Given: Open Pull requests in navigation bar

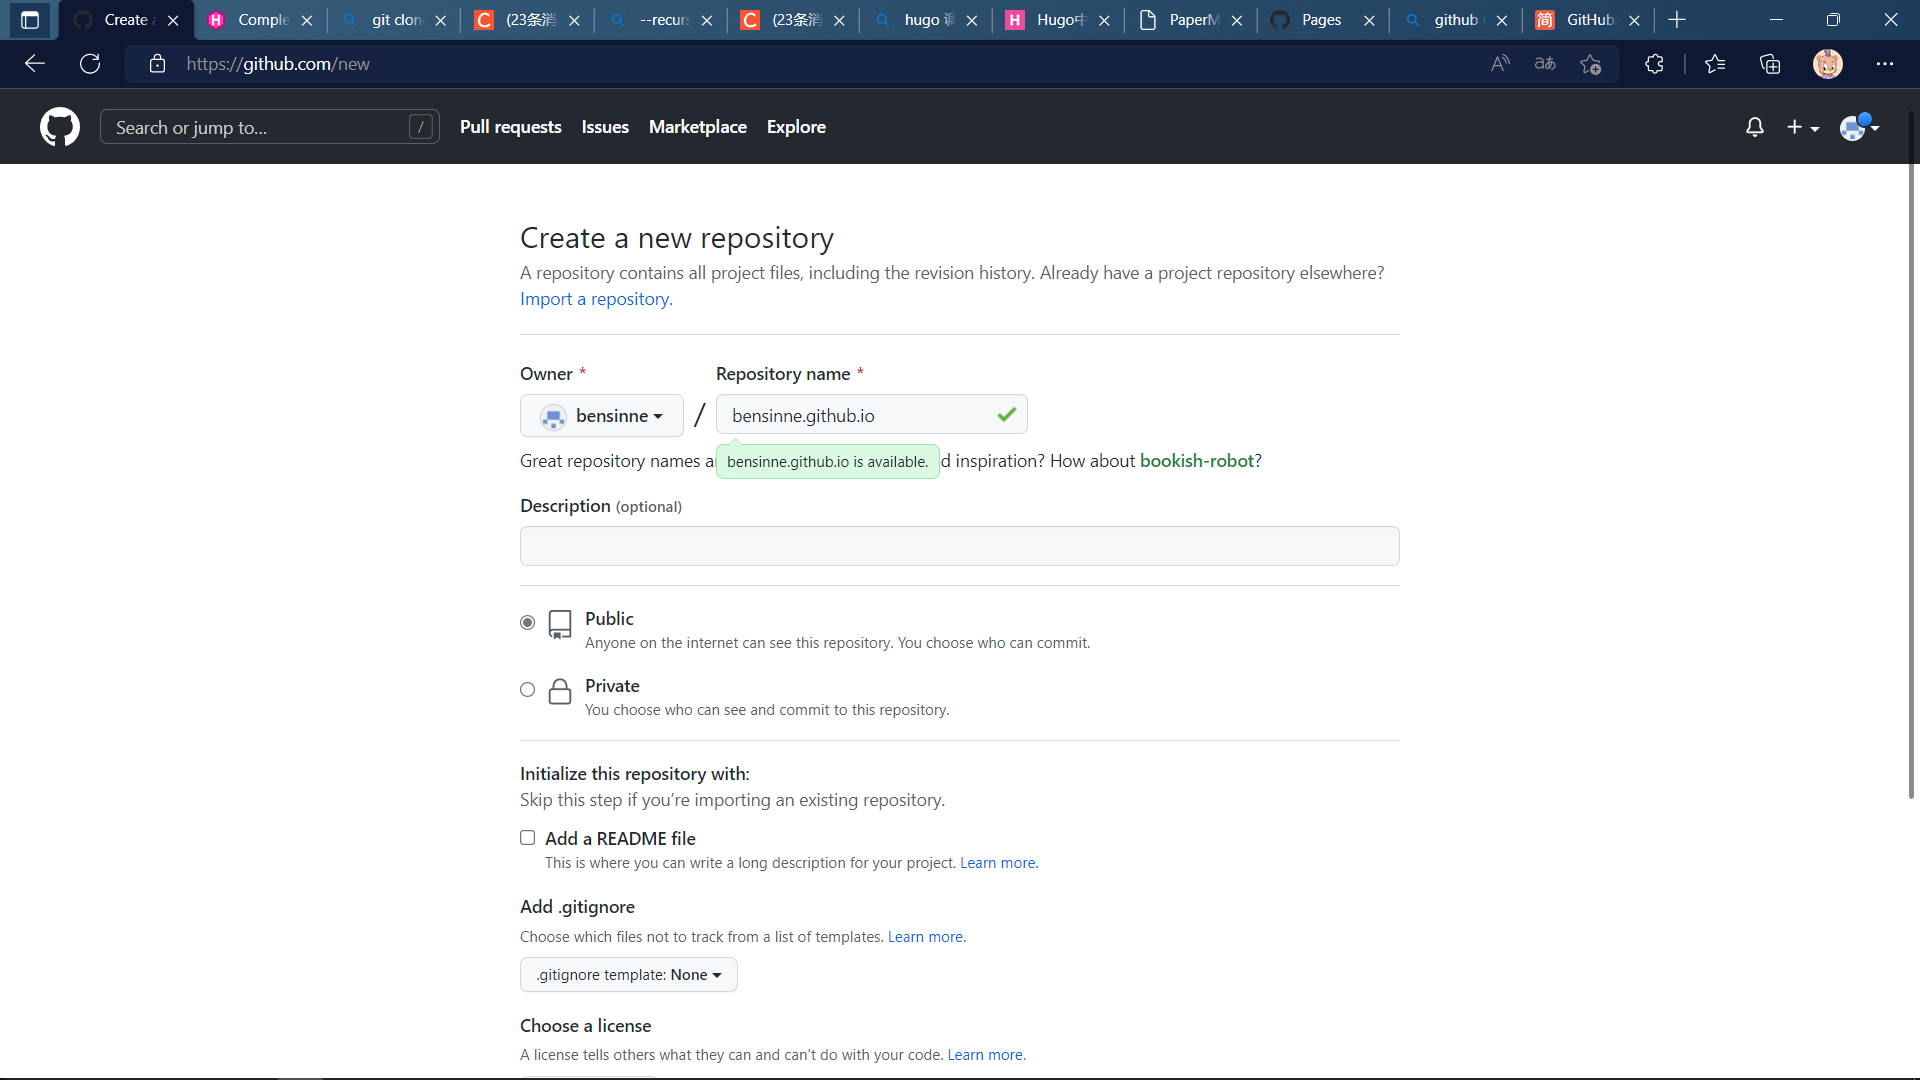Looking at the screenshot, I should [x=510, y=127].
